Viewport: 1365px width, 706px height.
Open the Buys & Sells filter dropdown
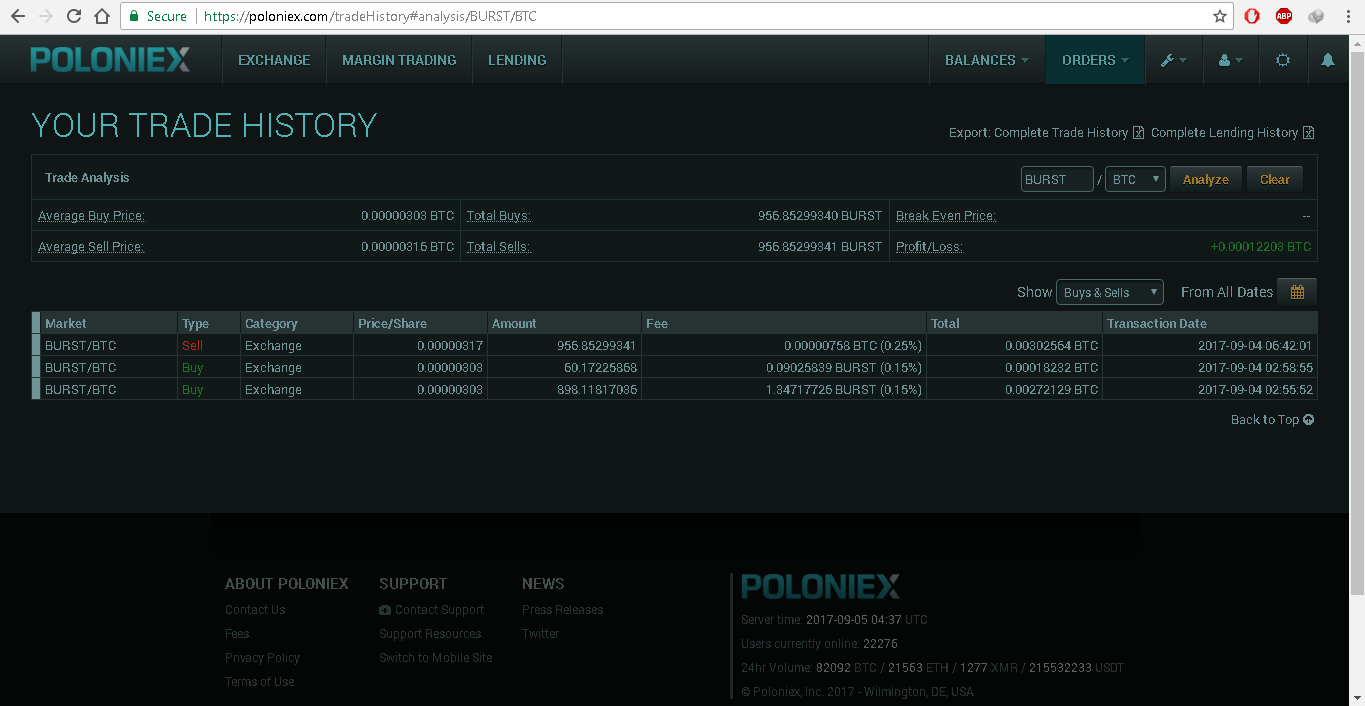pos(1110,292)
